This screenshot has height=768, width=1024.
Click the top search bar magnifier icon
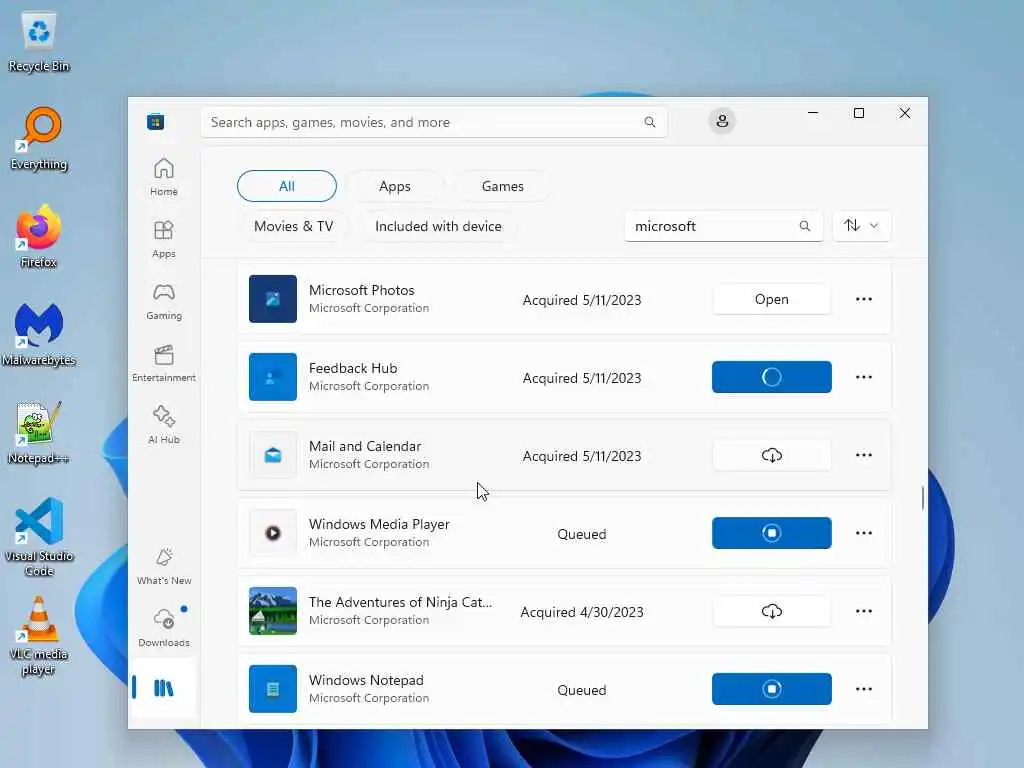[x=649, y=122]
